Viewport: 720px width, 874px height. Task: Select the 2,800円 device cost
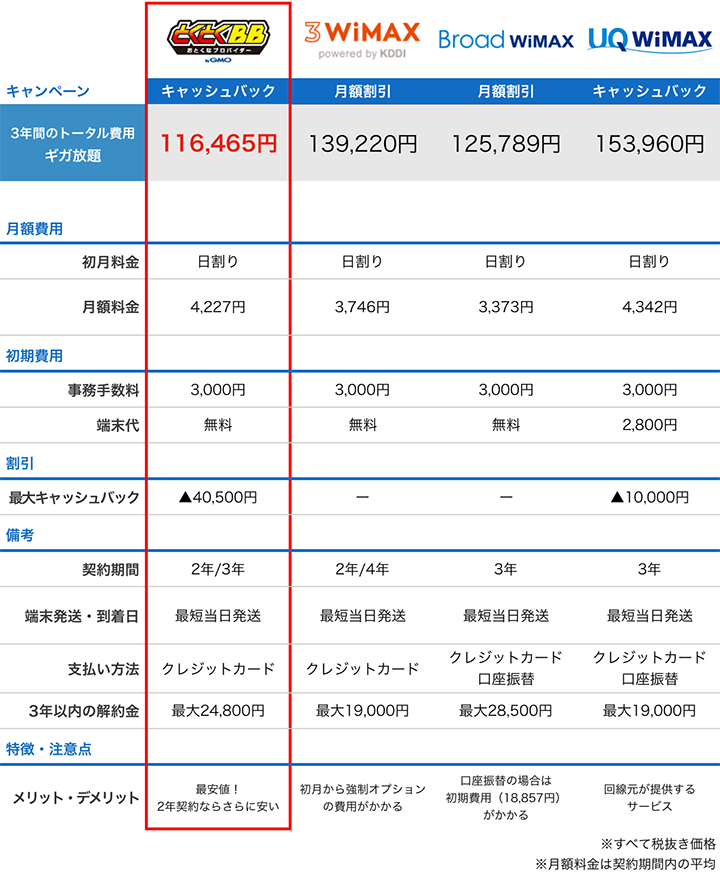point(650,425)
